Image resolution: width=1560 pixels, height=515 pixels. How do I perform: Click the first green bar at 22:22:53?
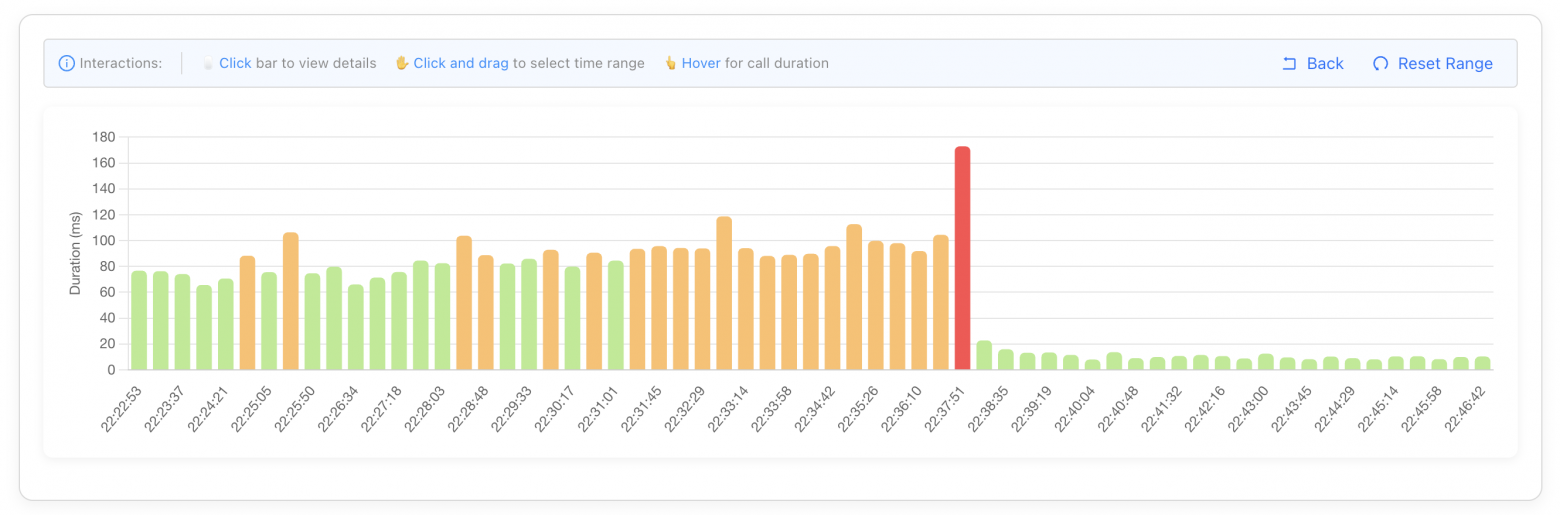pos(139,320)
